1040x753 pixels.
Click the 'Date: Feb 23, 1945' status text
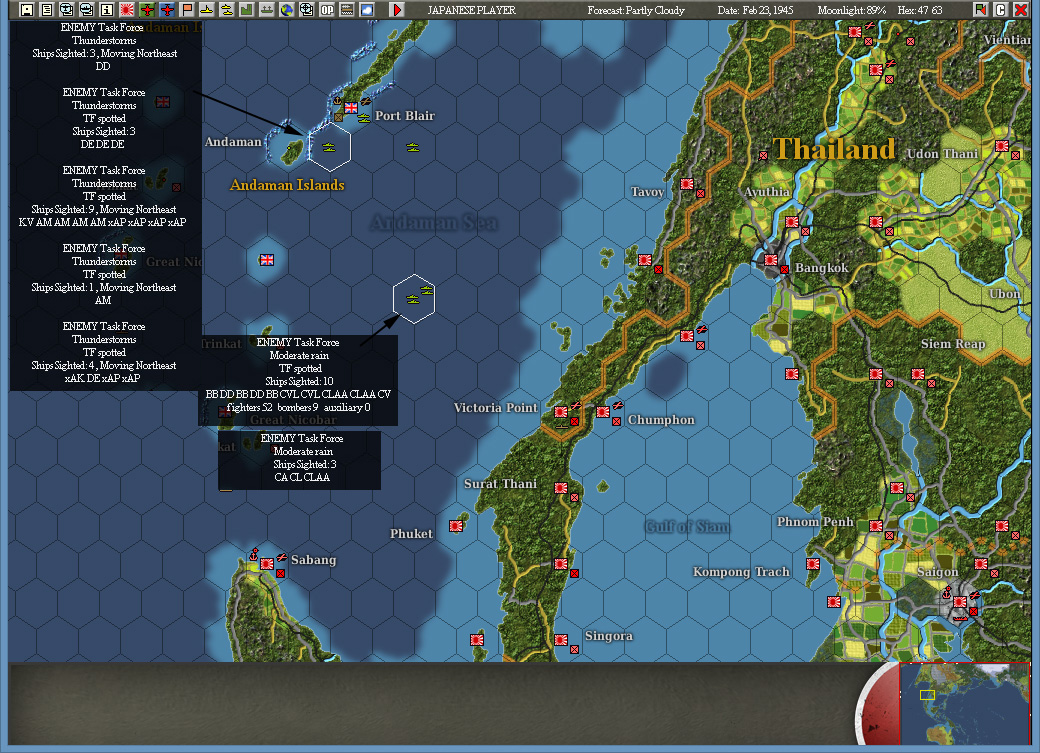tap(755, 10)
